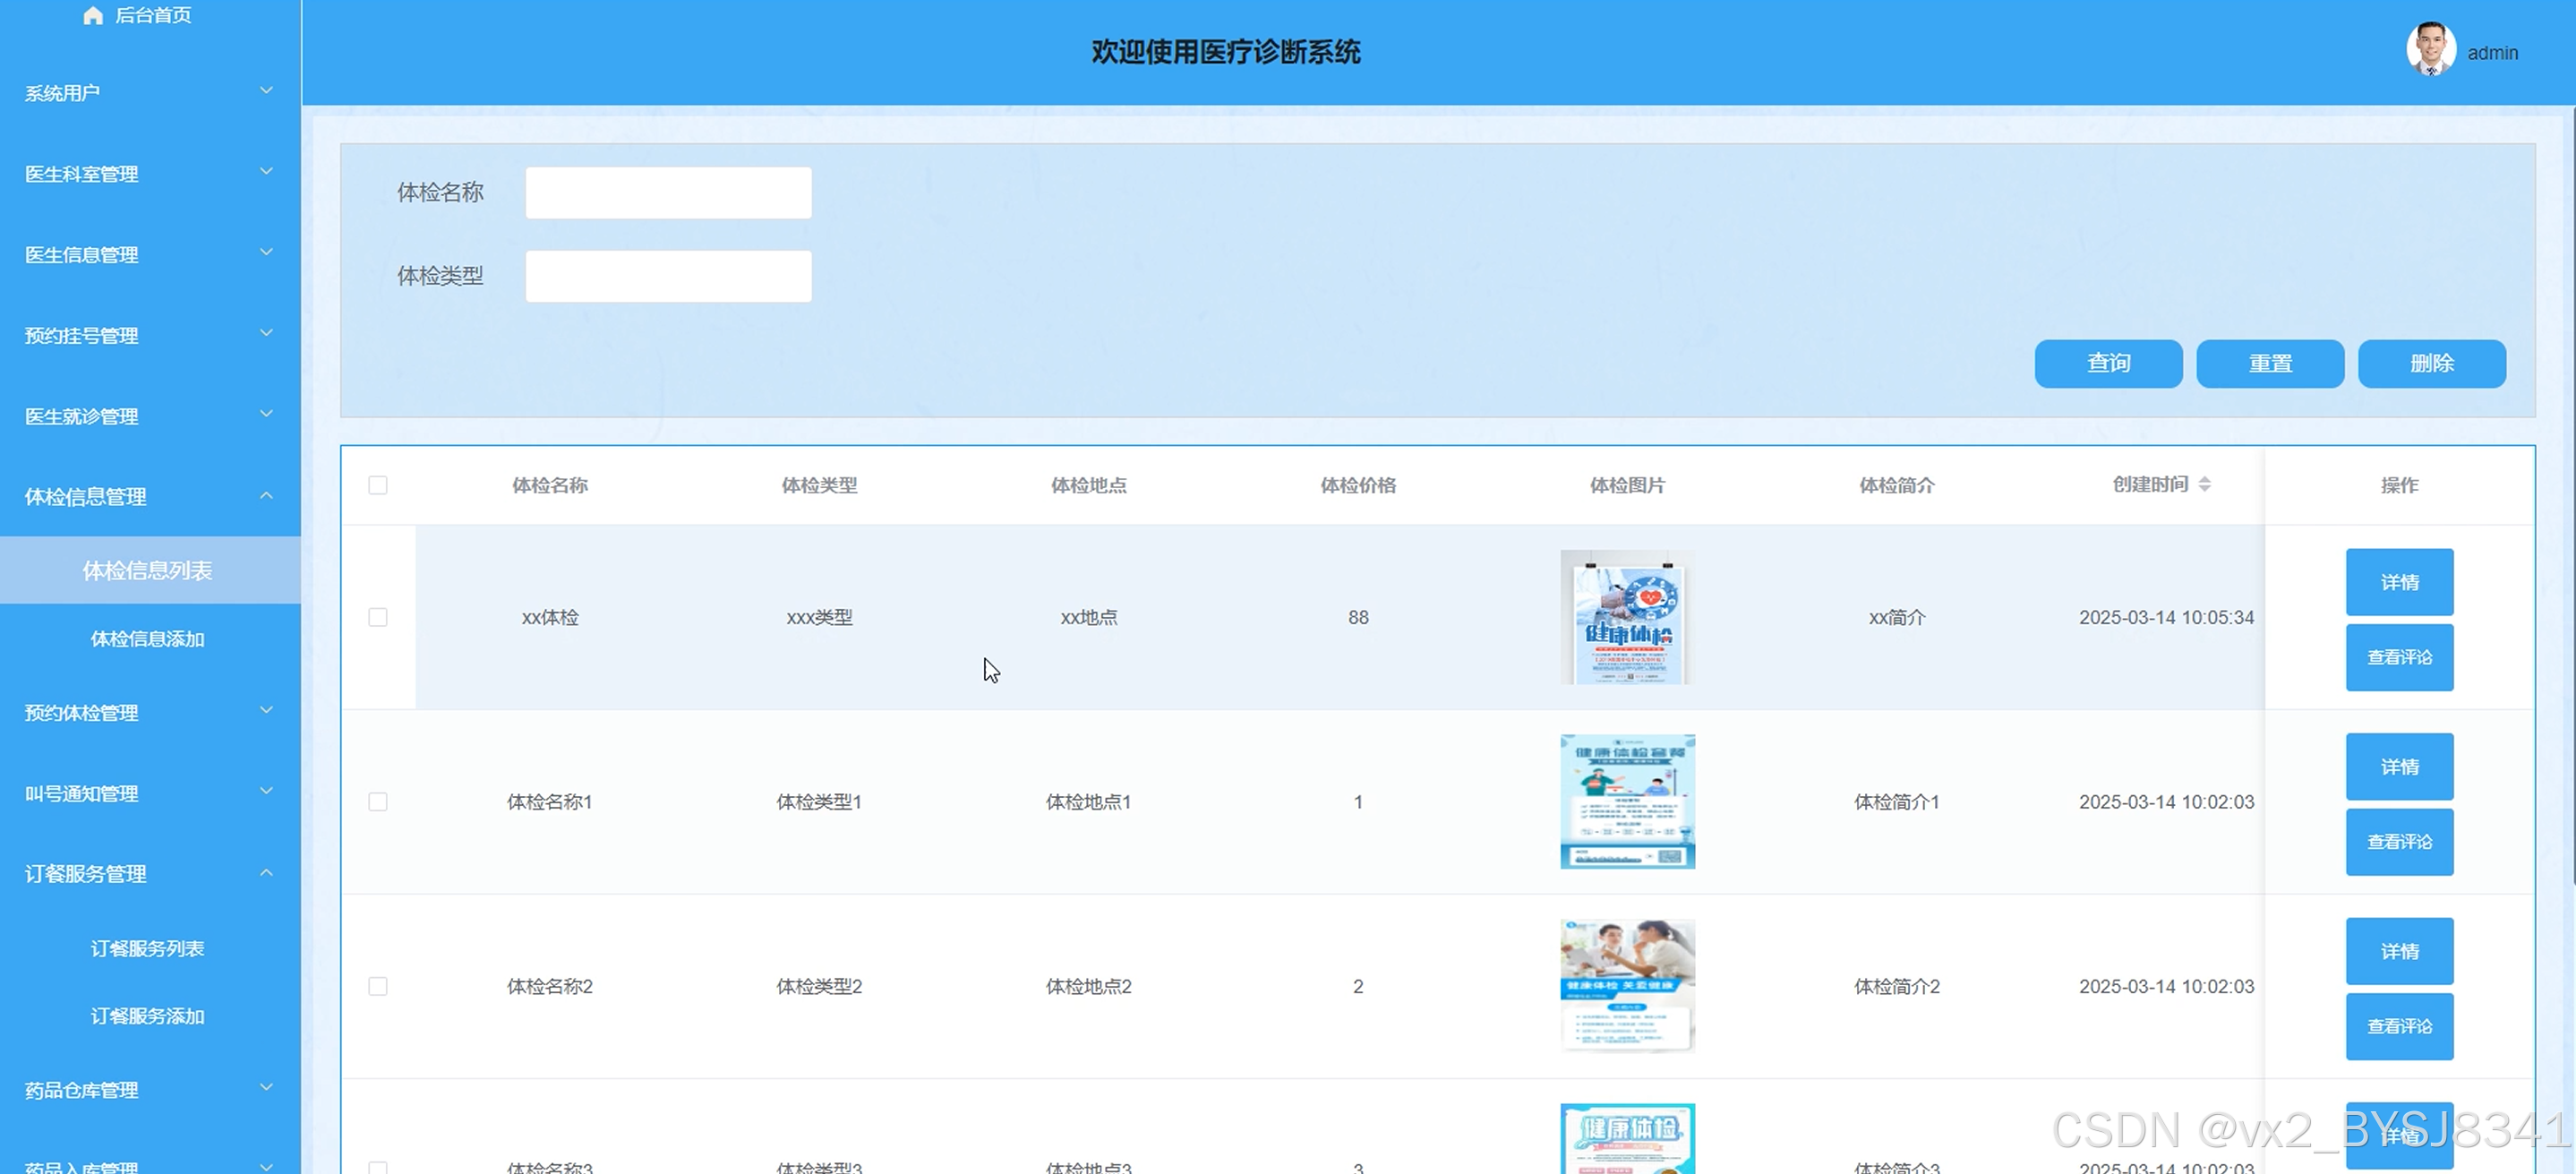Screen dimensions: 2576x1174
Task: Check the xx体检 row checkbox
Action: [x=378, y=617]
